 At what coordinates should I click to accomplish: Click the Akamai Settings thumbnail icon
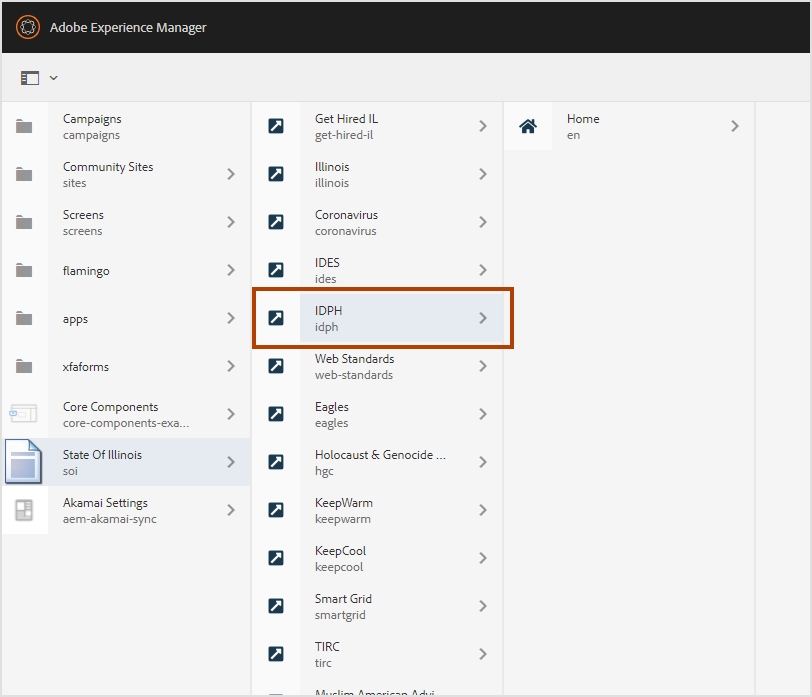pos(24,510)
